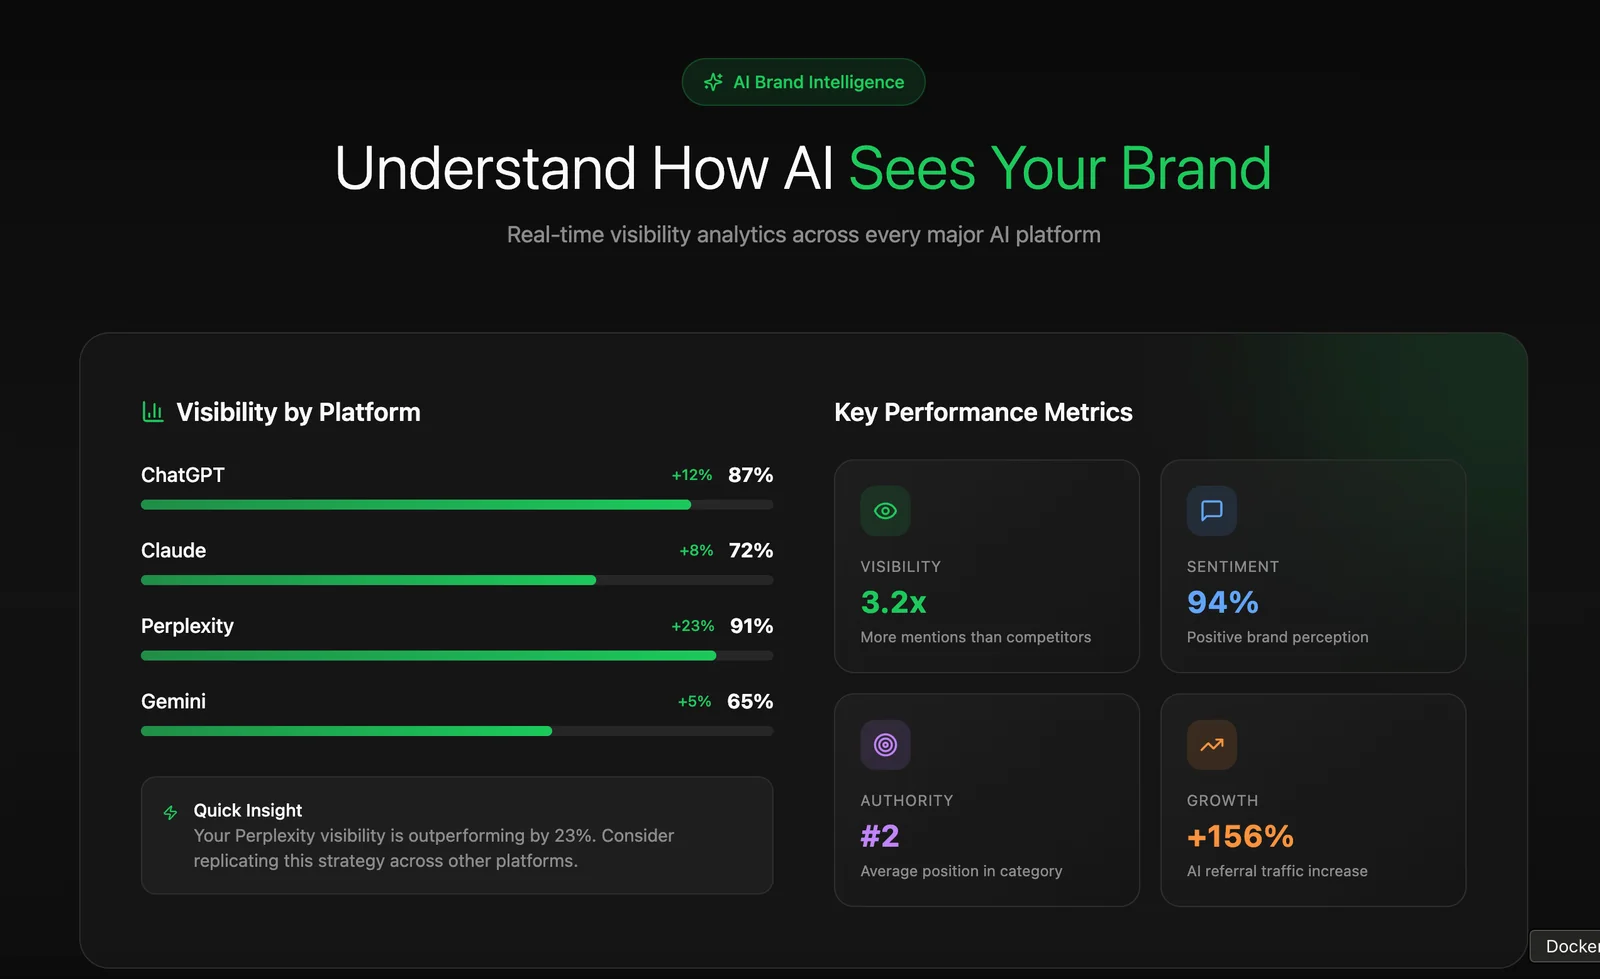Viewport: 1600px width, 979px height.
Task: Open the Docker tooltip at bottom right
Action: point(1569,946)
